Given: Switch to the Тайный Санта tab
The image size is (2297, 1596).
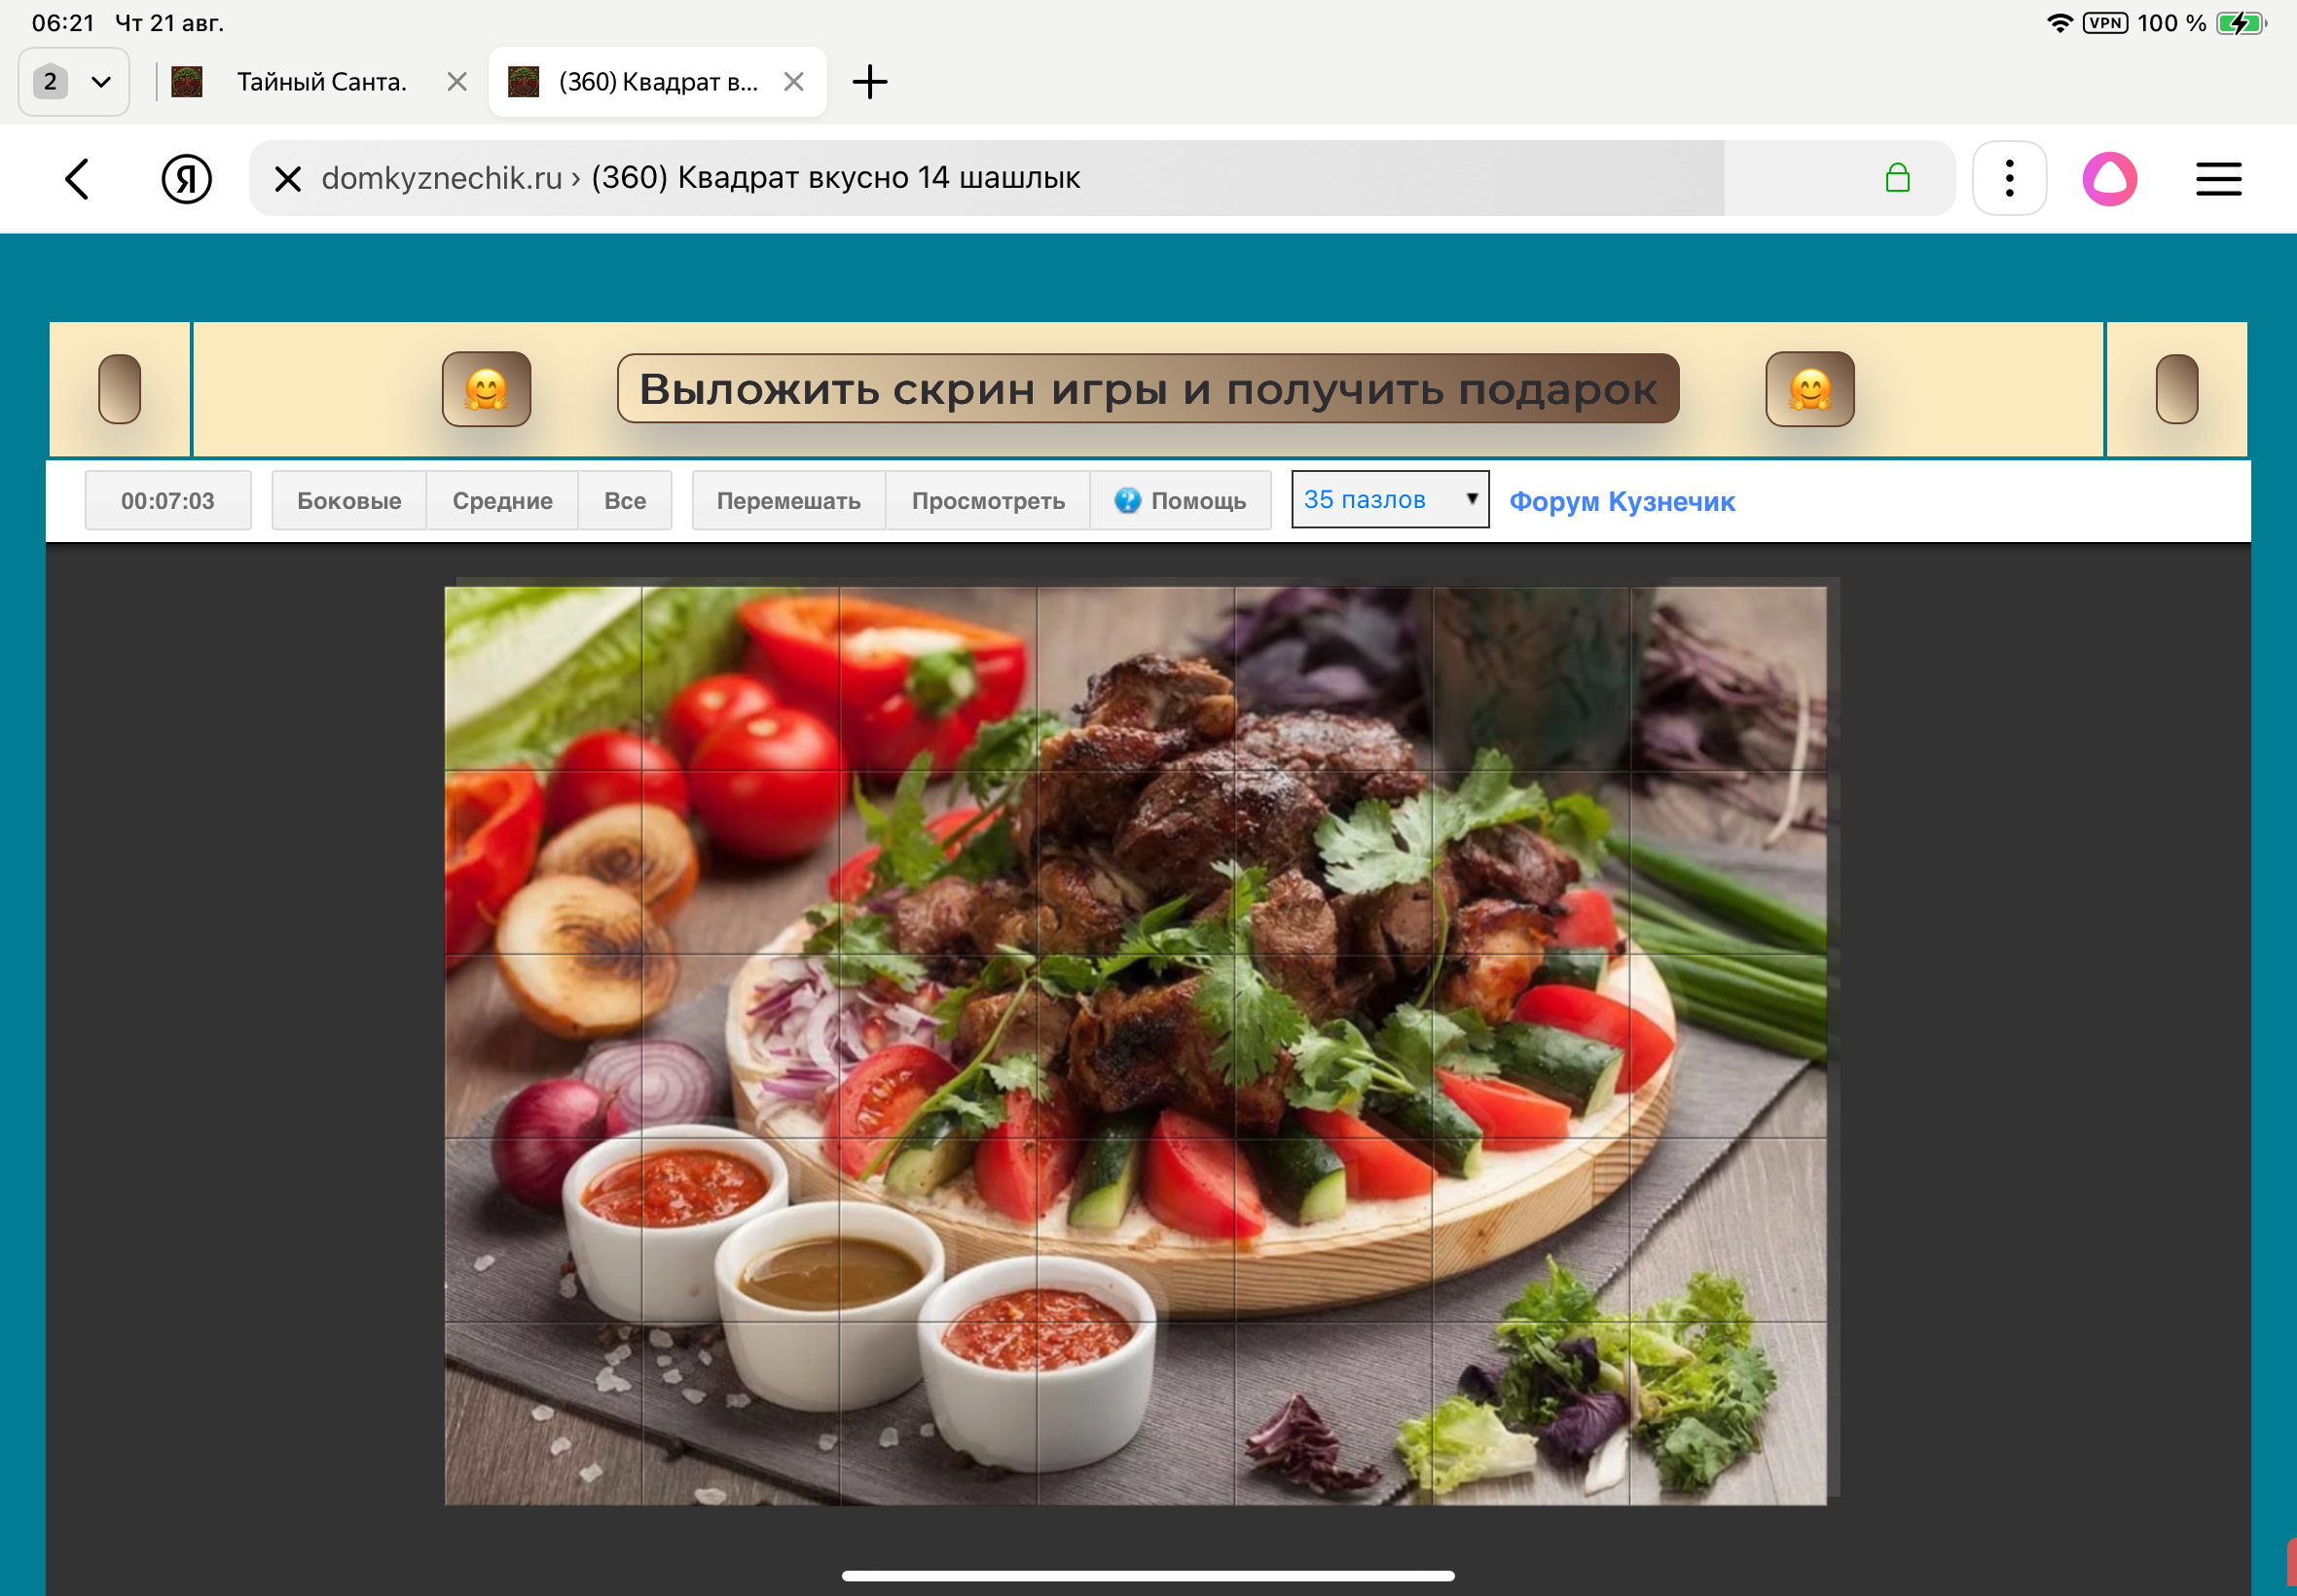Looking at the screenshot, I should coord(320,82).
